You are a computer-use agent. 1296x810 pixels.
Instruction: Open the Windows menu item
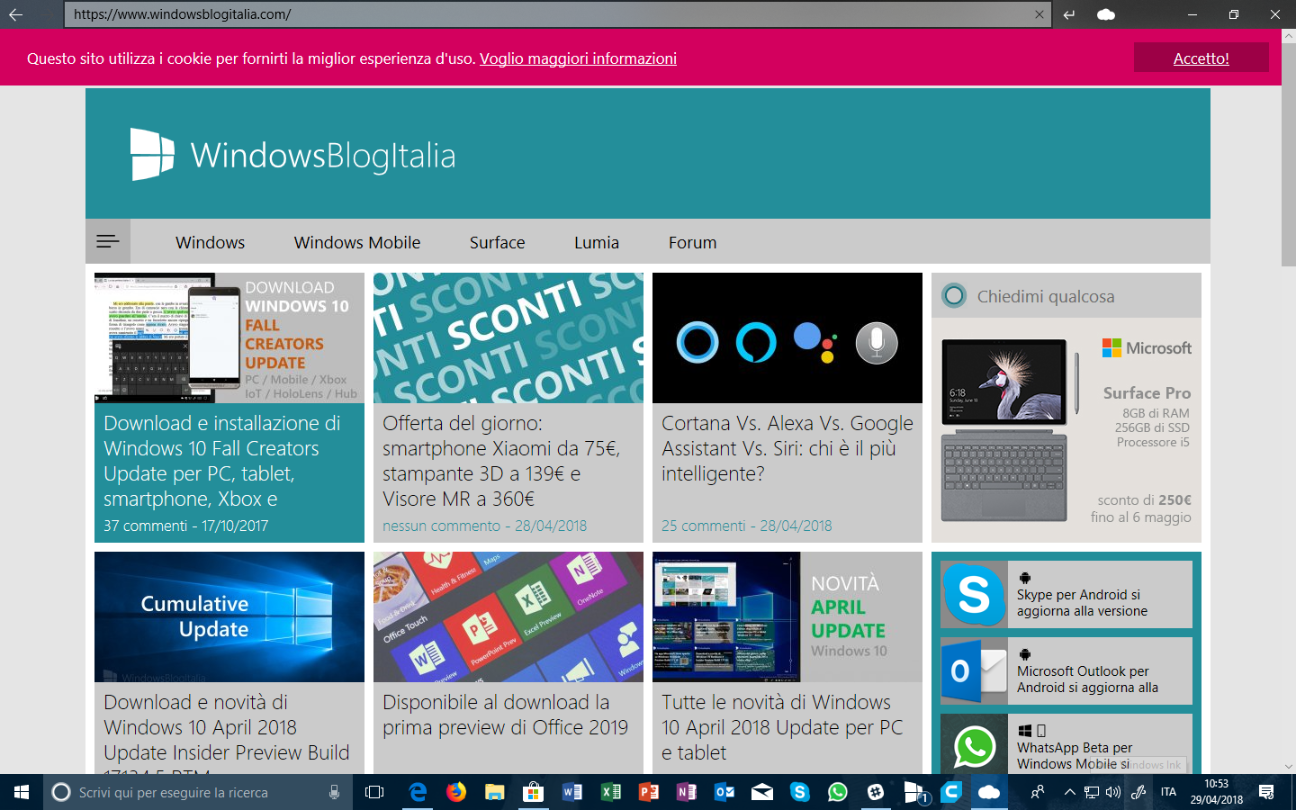coord(210,242)
